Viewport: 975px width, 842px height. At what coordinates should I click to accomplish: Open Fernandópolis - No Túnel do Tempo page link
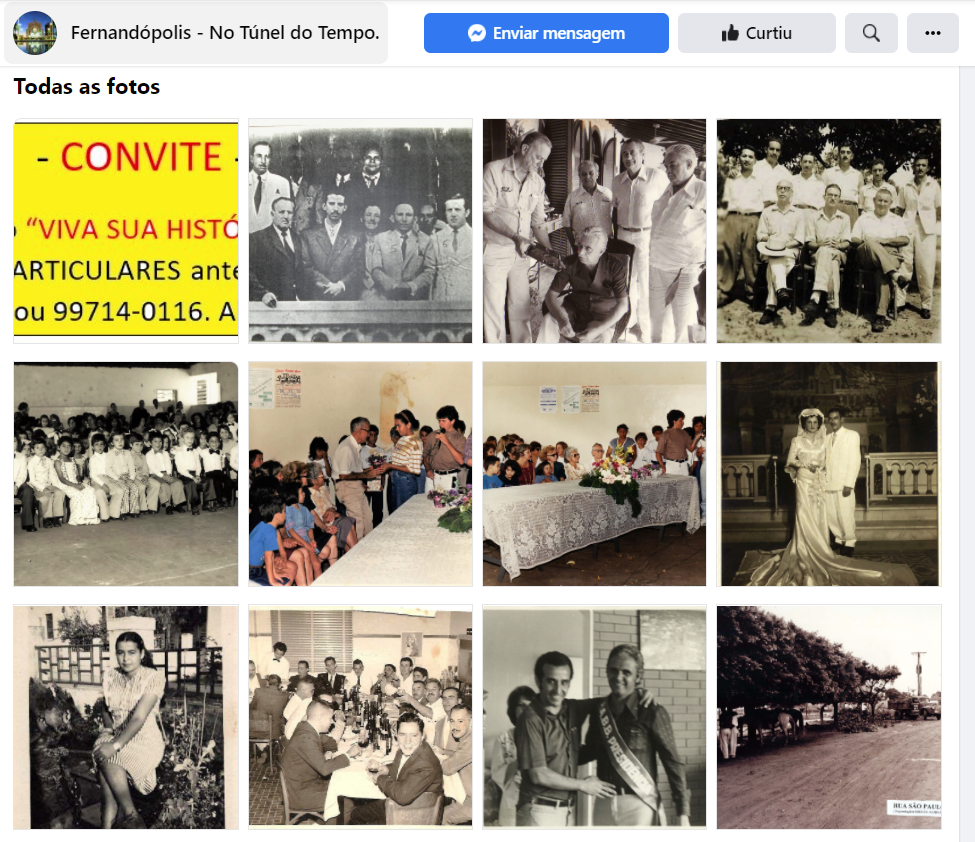point(224,32)
